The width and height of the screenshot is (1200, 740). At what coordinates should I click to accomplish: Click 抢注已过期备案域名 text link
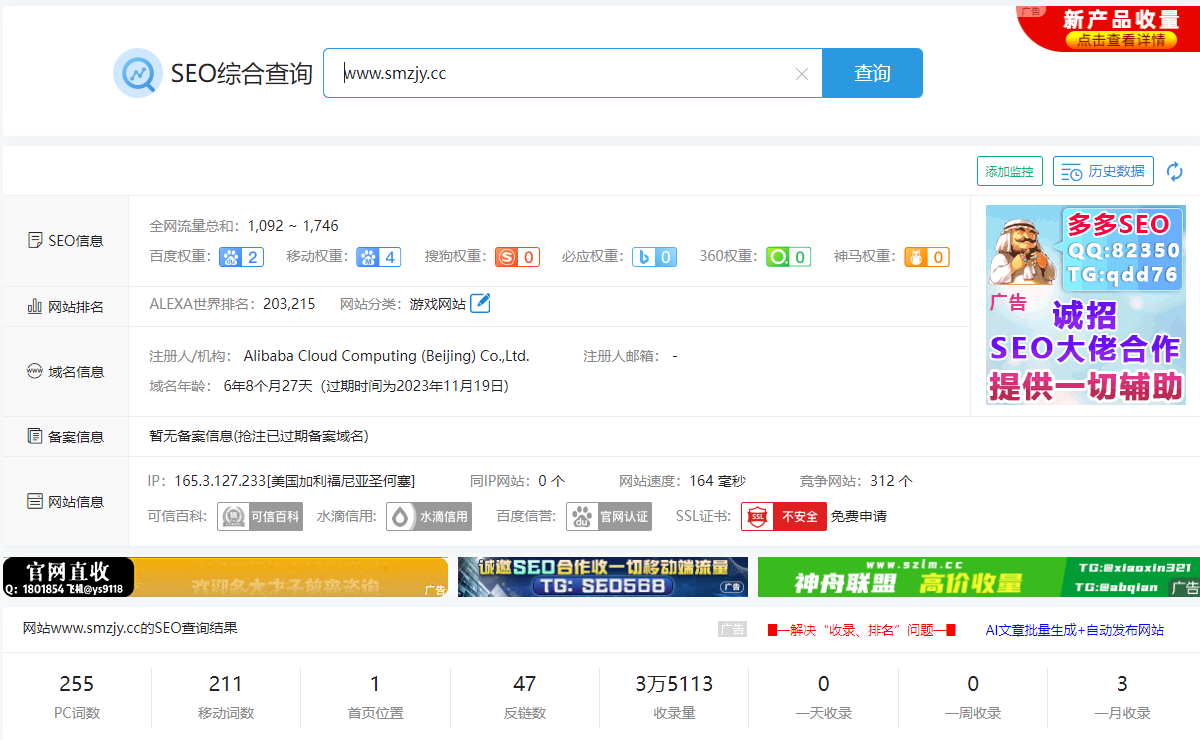click(299, 436)
